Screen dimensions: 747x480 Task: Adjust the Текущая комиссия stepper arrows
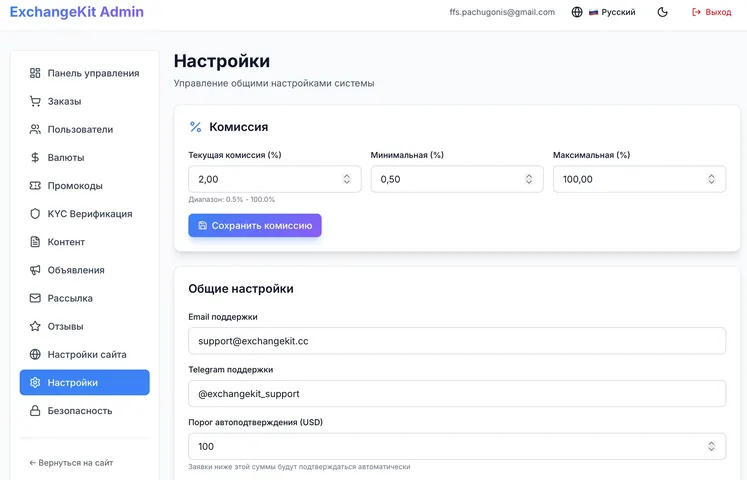click(x=346, y=179)
